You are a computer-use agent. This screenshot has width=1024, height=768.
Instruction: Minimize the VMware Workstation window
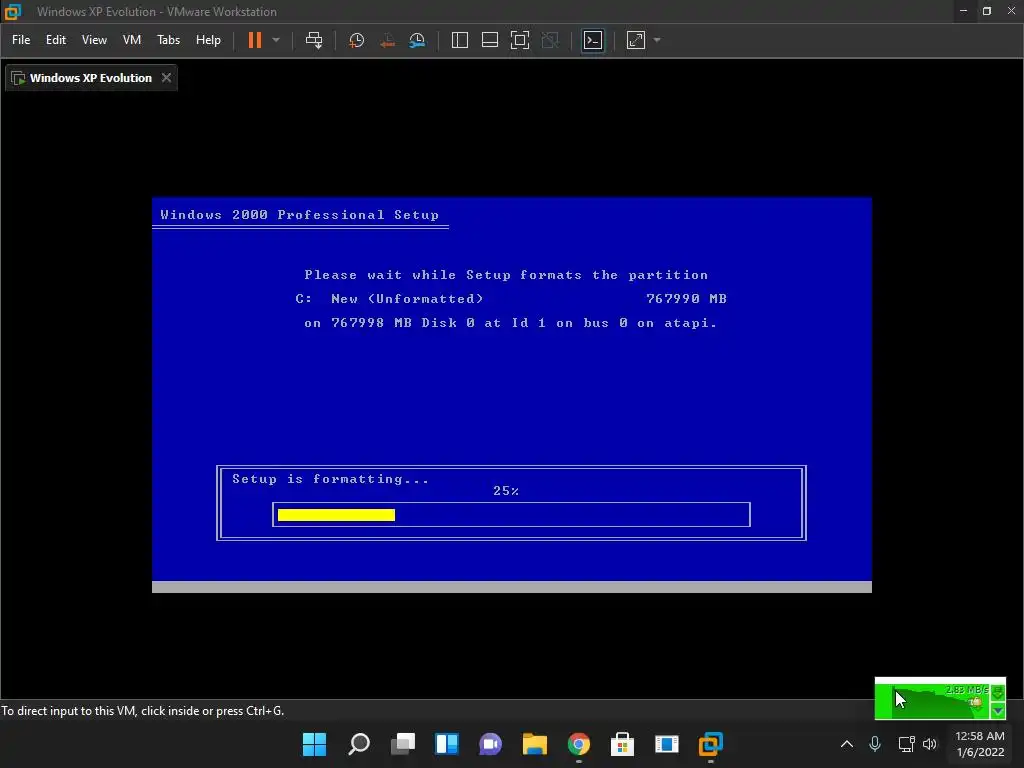click(x=963, y=11)
